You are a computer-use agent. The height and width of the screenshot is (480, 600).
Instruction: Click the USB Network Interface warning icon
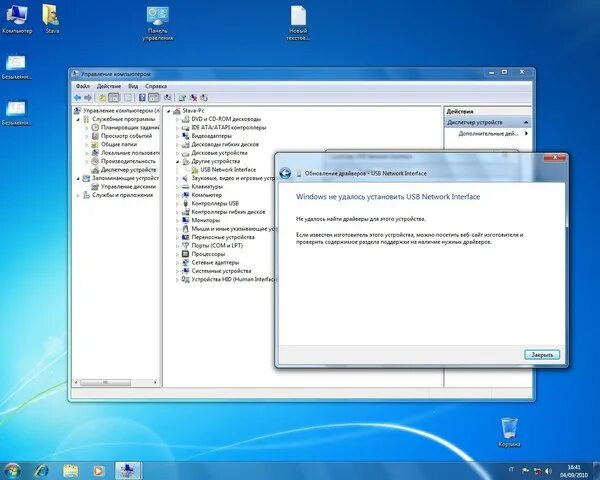click(195, 170)
